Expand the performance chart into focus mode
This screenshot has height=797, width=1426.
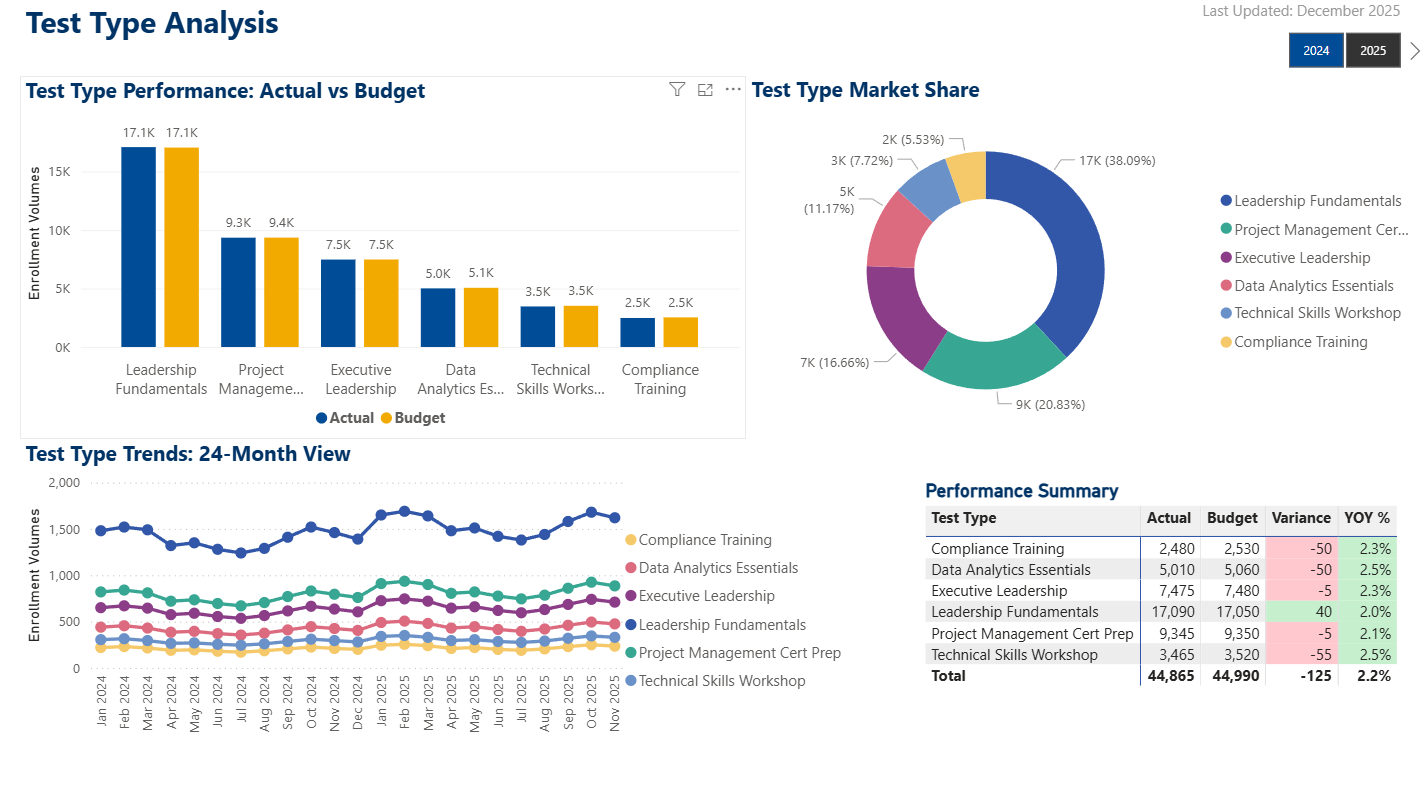coord(705,89)
